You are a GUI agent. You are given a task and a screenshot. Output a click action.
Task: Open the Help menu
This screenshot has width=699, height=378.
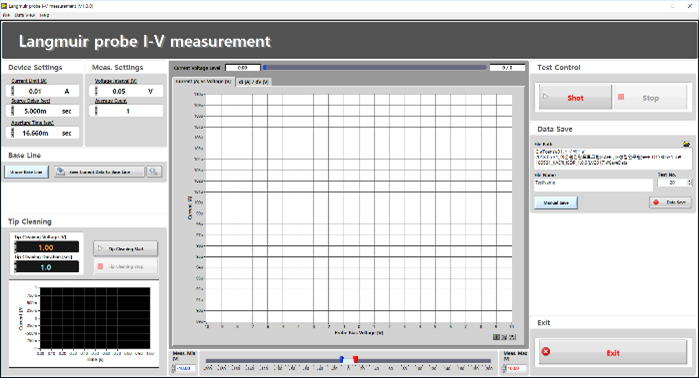tap(44, 15)
